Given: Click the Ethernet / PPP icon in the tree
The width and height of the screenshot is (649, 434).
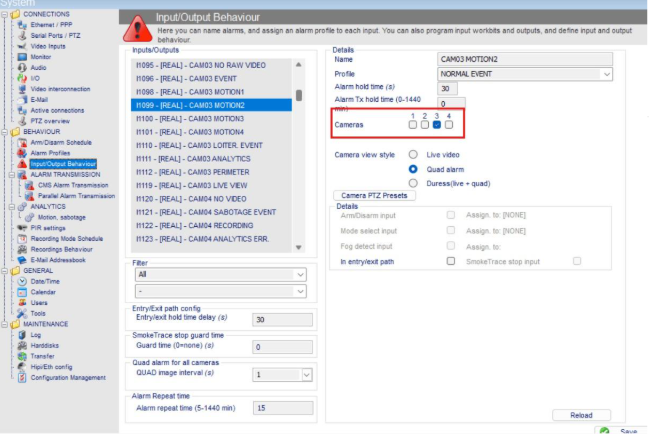Looking at the screenshot, I should click(x=23, y=26).
